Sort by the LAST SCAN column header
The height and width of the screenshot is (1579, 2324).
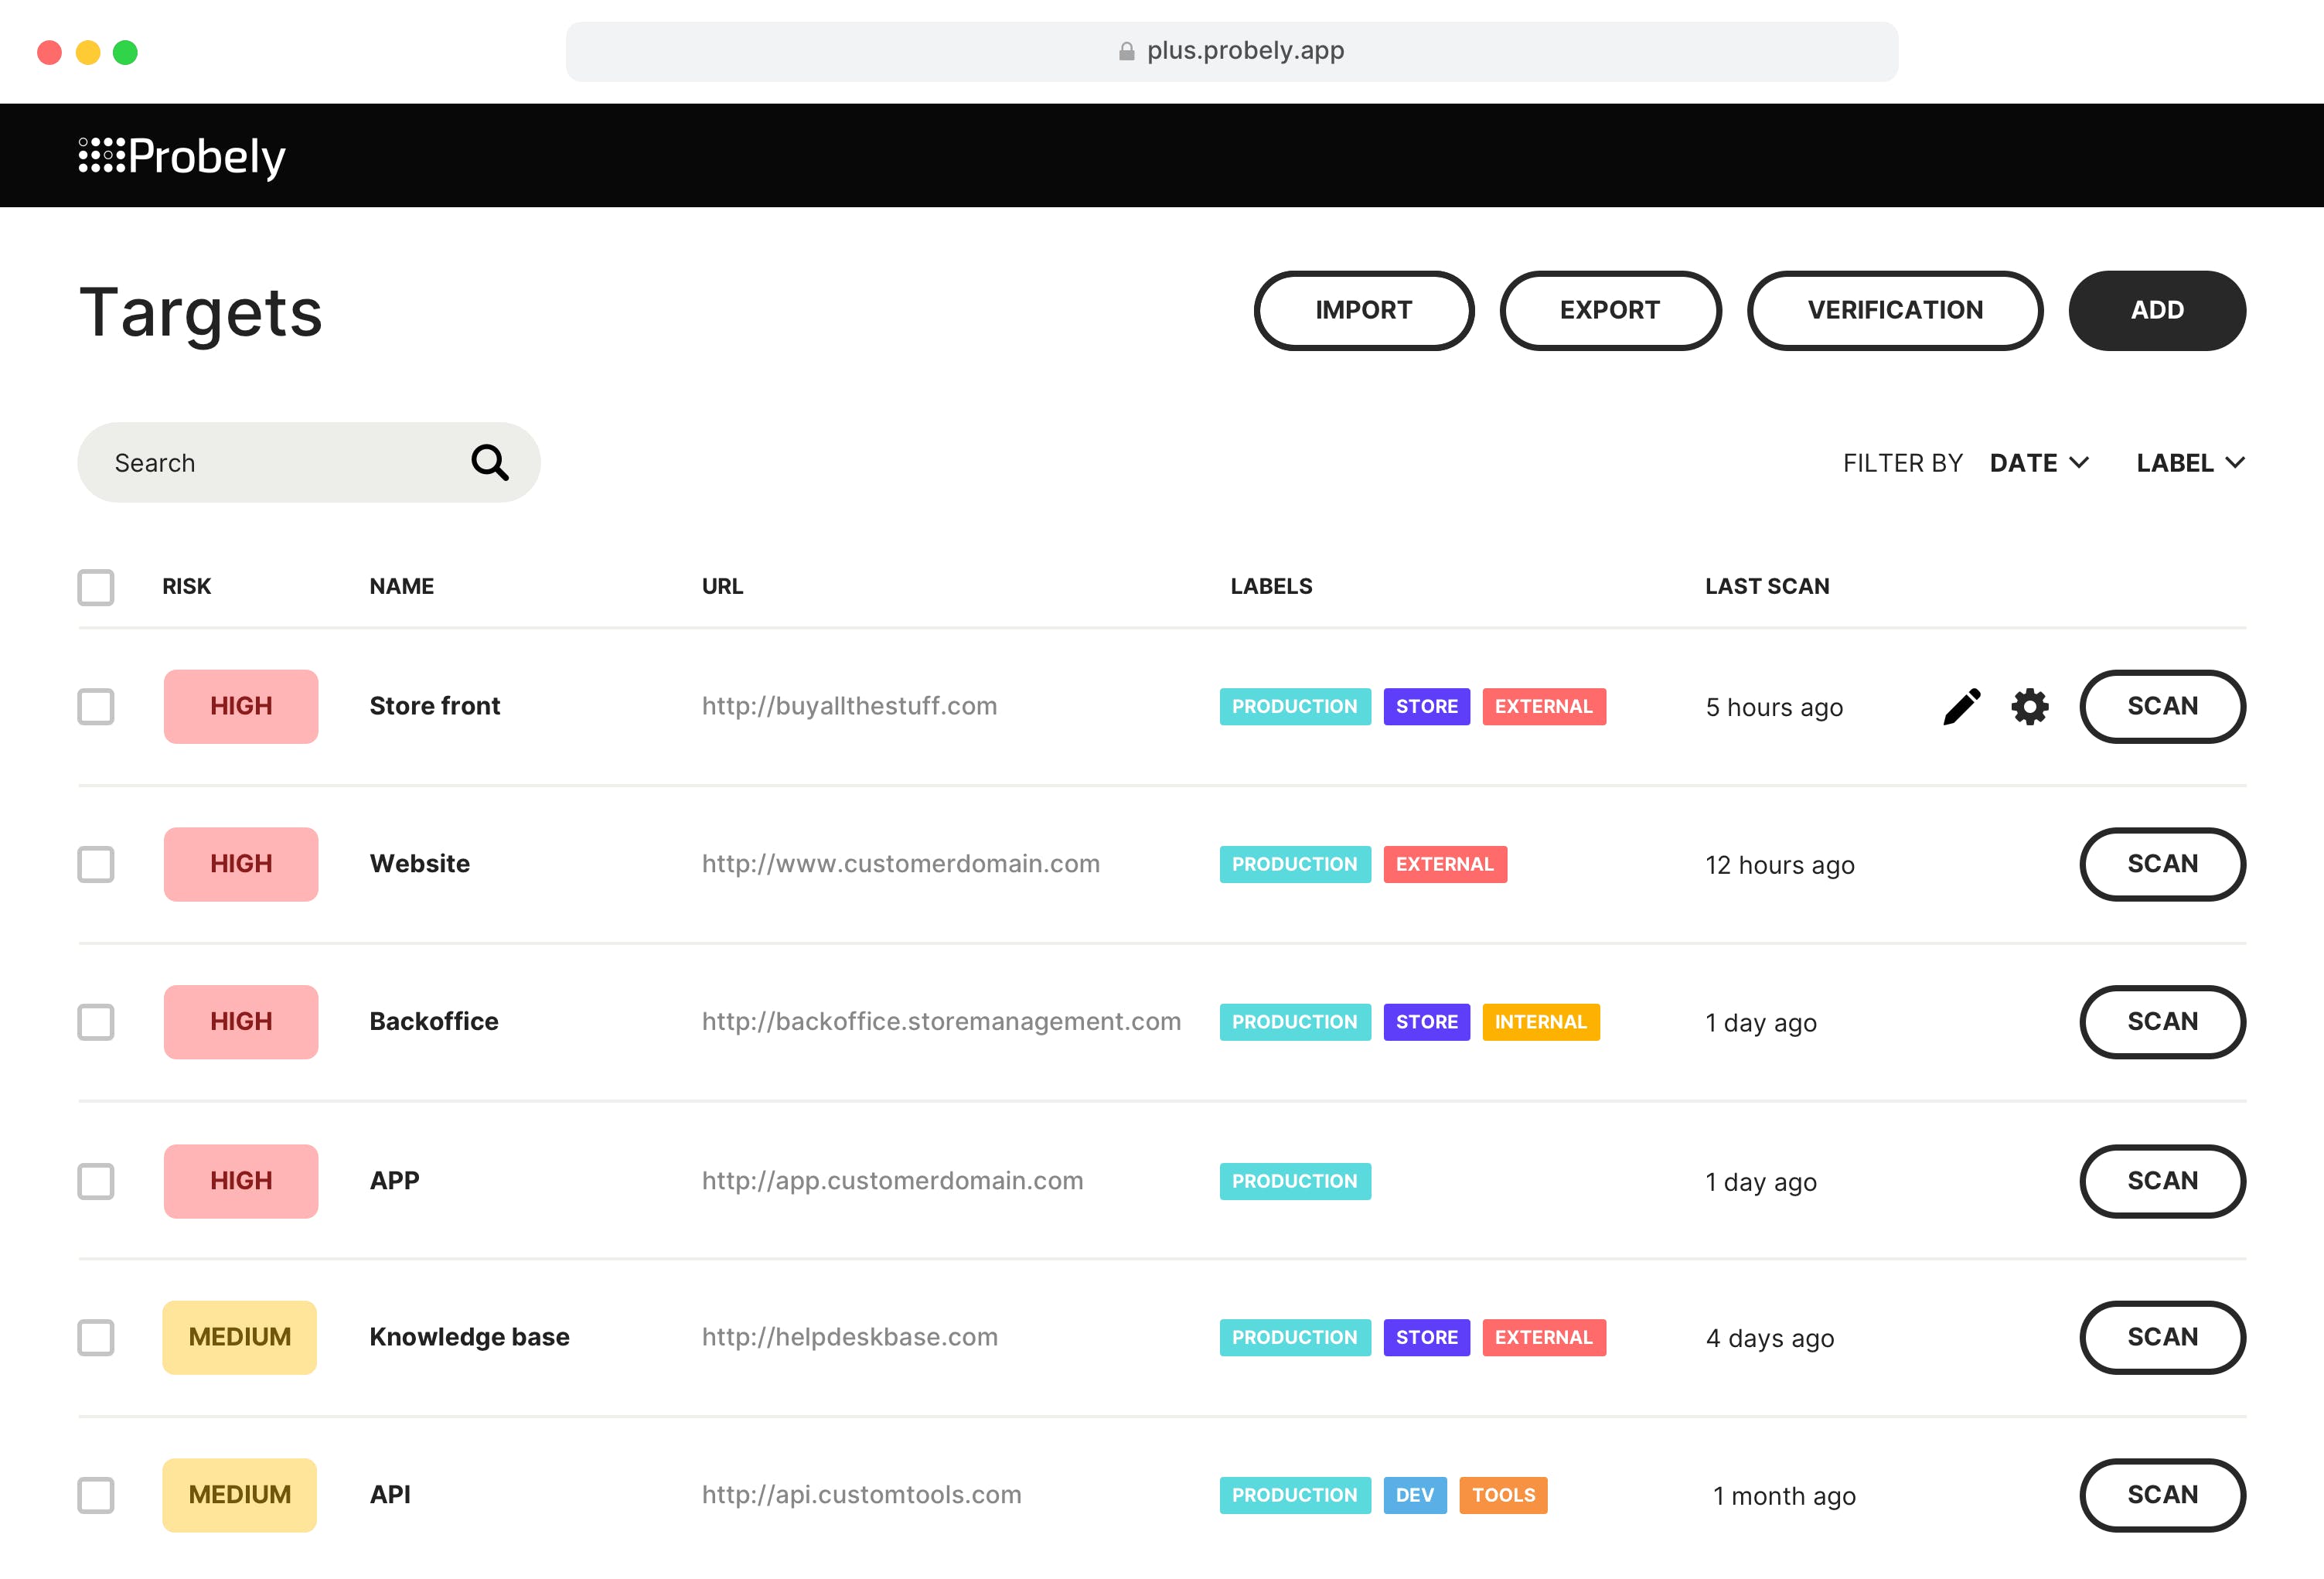point(1767,587)
